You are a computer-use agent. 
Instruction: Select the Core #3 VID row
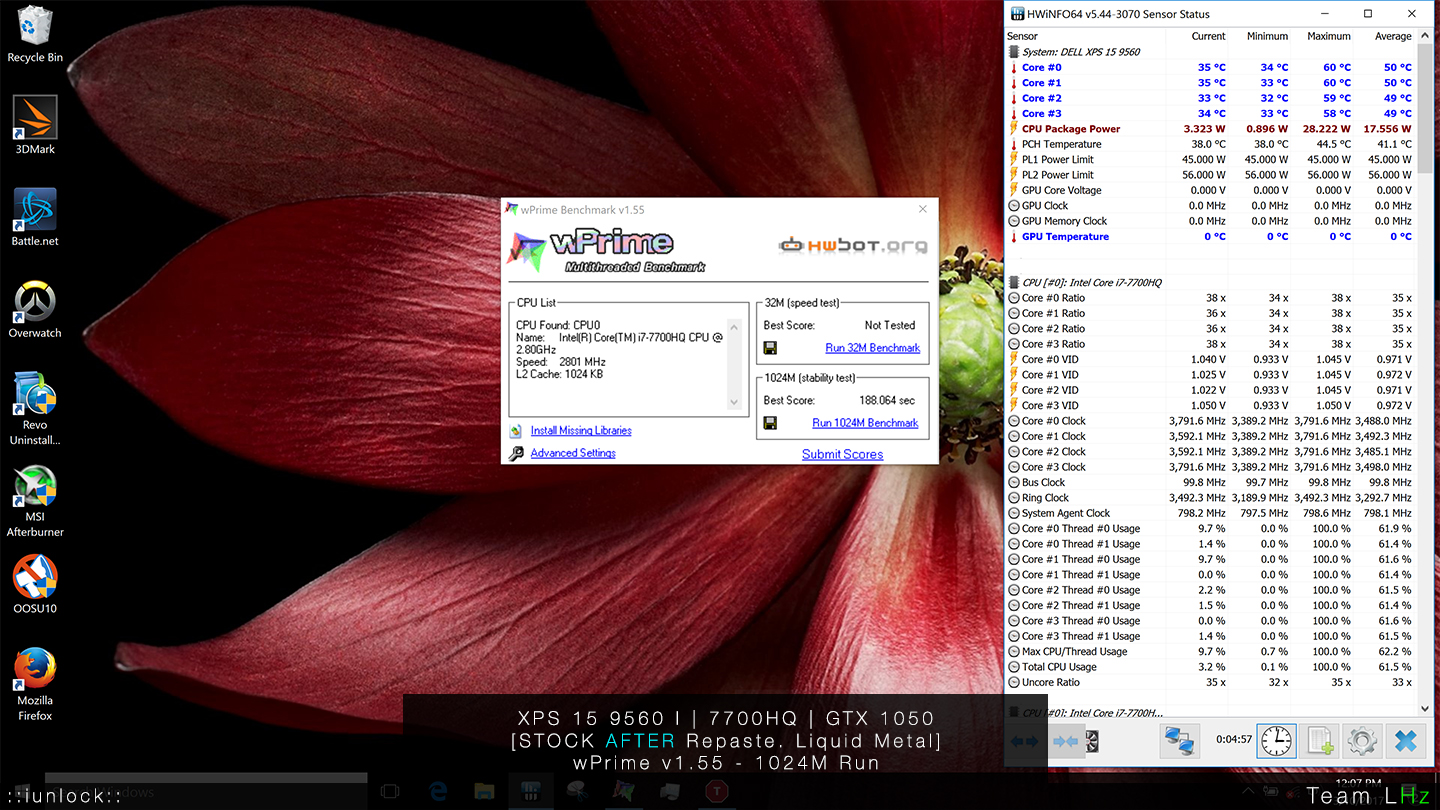pyautogui.click(x=1210, y=406)
